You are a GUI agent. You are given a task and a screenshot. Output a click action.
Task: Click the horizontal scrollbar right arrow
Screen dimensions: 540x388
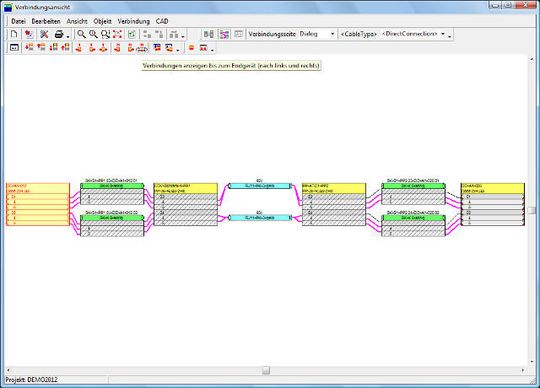click(x=523, y=370)
